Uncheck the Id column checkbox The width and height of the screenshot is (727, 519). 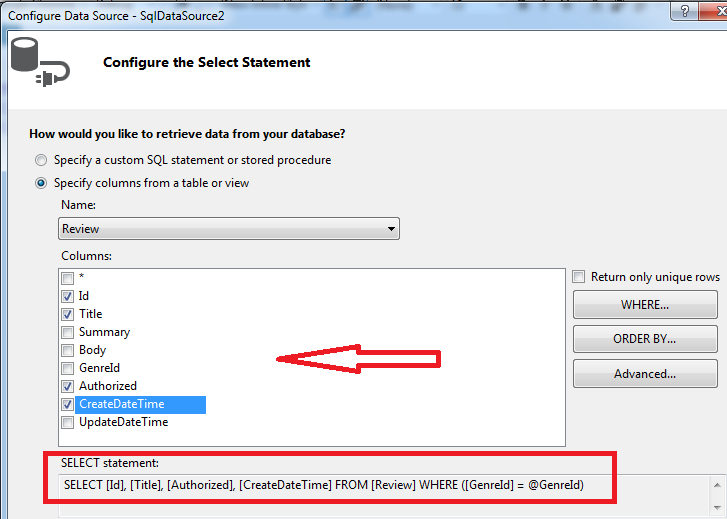[67, 296]
